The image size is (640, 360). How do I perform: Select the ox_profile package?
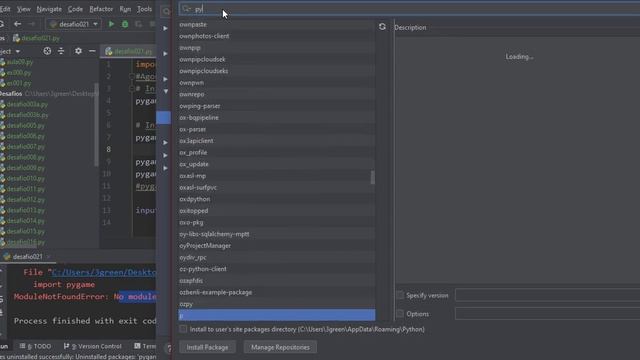tap(276, 153)
